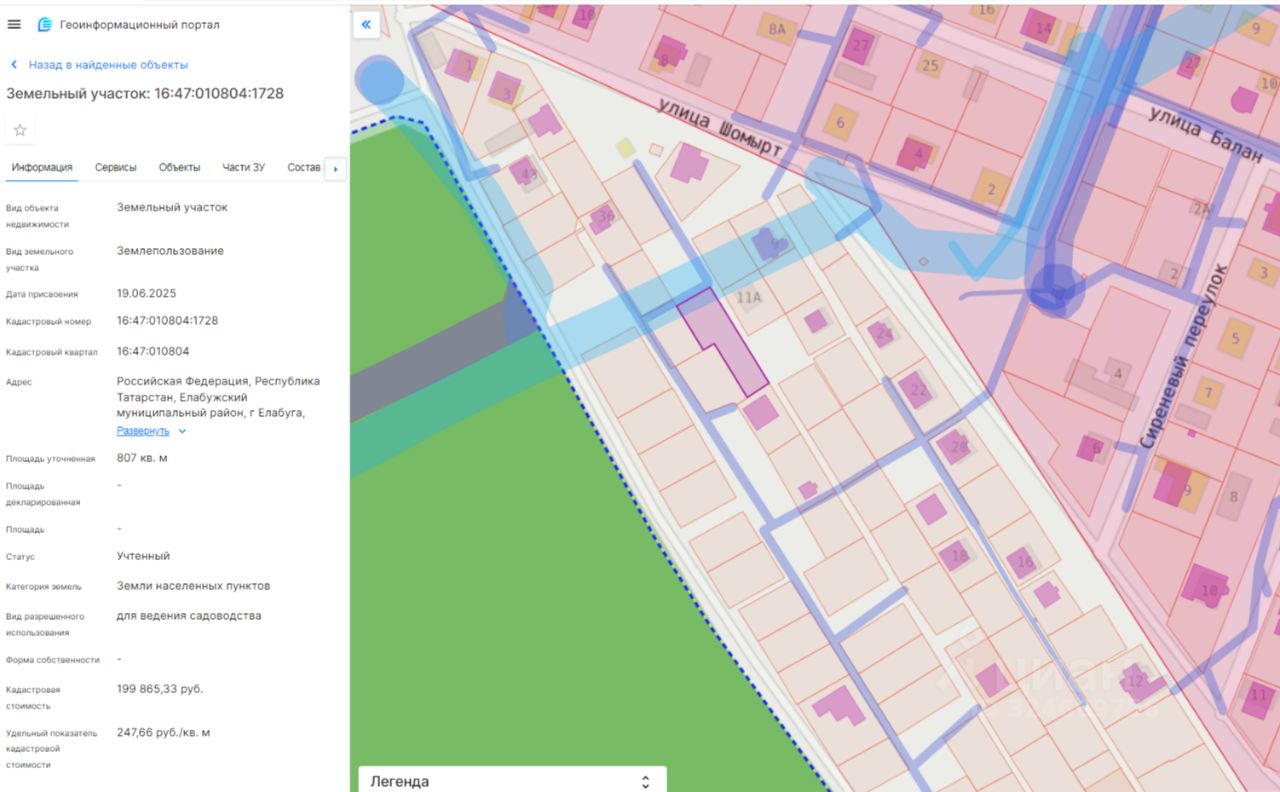
Task: Click house number 14 on the map
Action: click(1043, 28)
